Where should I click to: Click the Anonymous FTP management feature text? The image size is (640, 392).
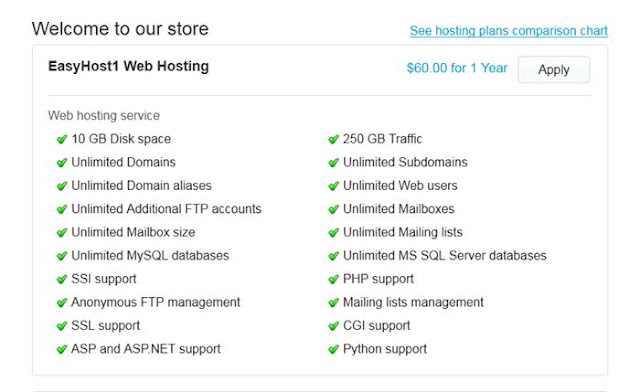click(156, 302)
